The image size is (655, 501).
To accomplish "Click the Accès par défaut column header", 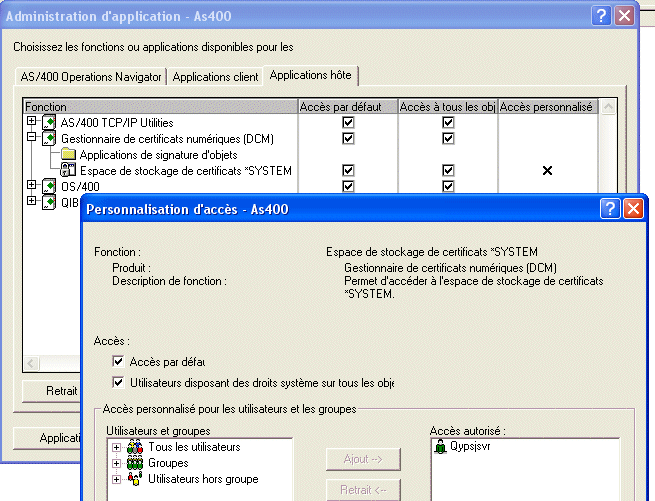I will 348,107.
